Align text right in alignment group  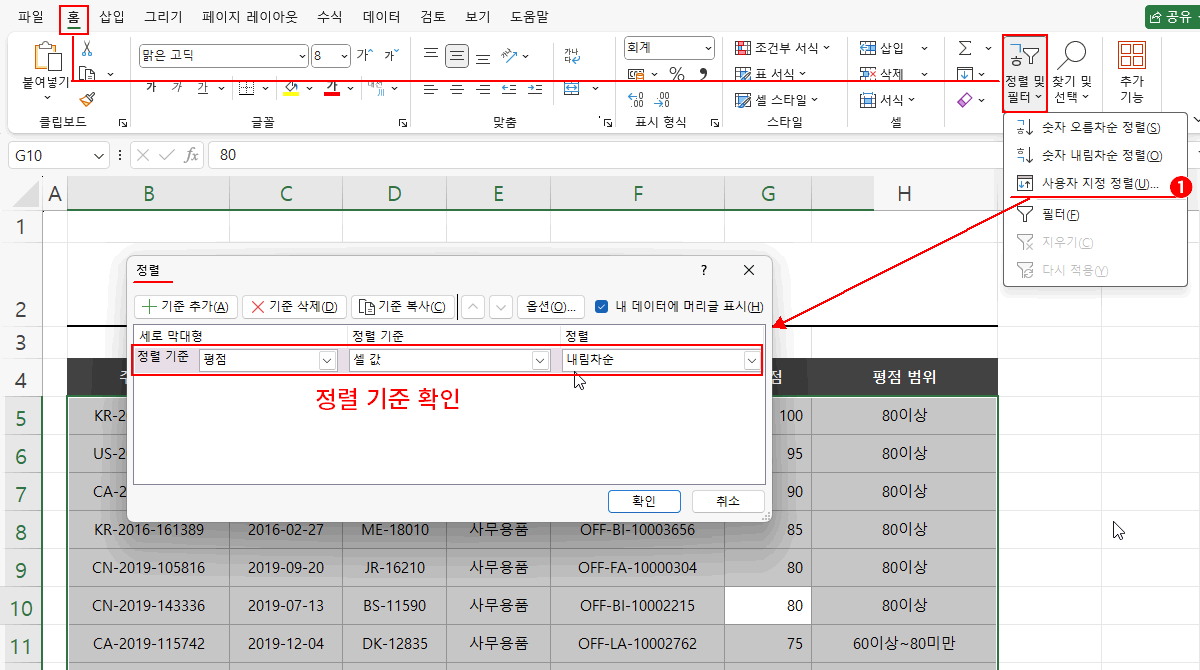tap(483, 88)
